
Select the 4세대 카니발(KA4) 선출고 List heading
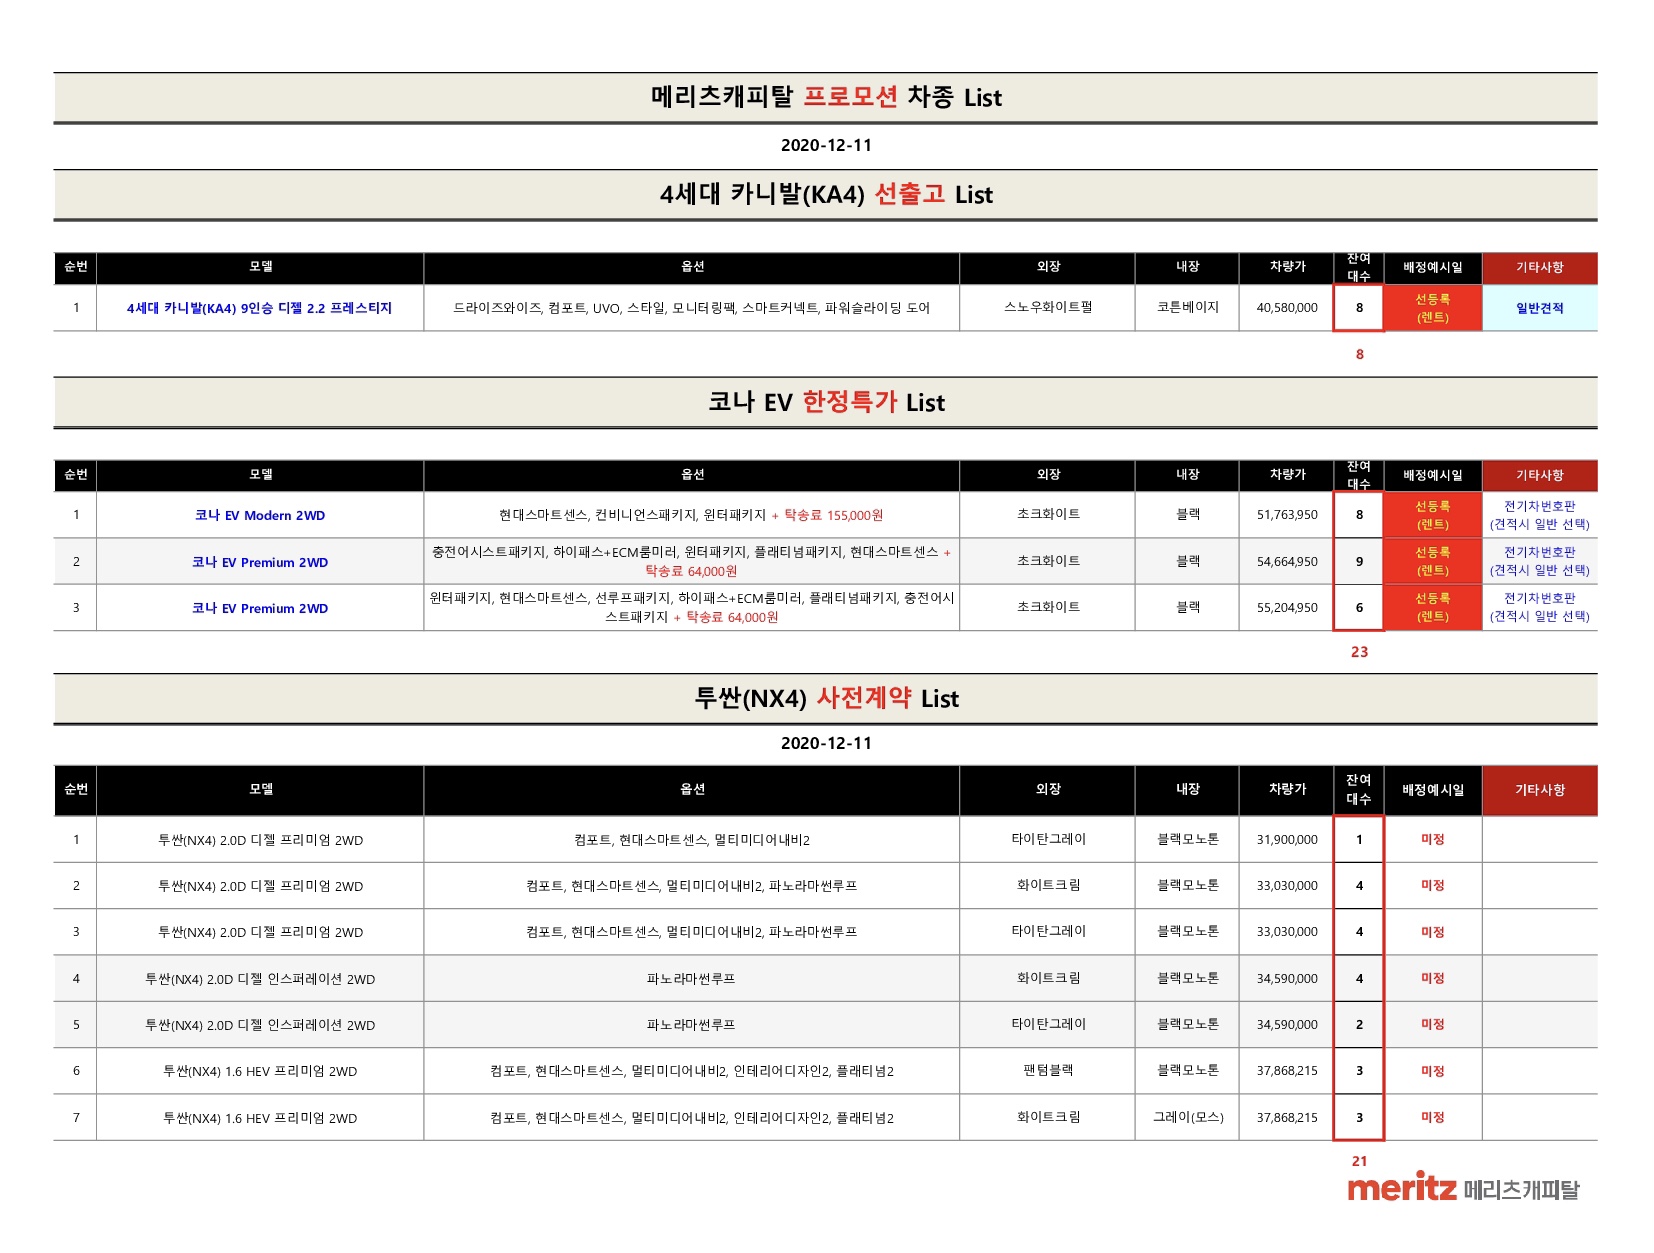click(826, 194)
